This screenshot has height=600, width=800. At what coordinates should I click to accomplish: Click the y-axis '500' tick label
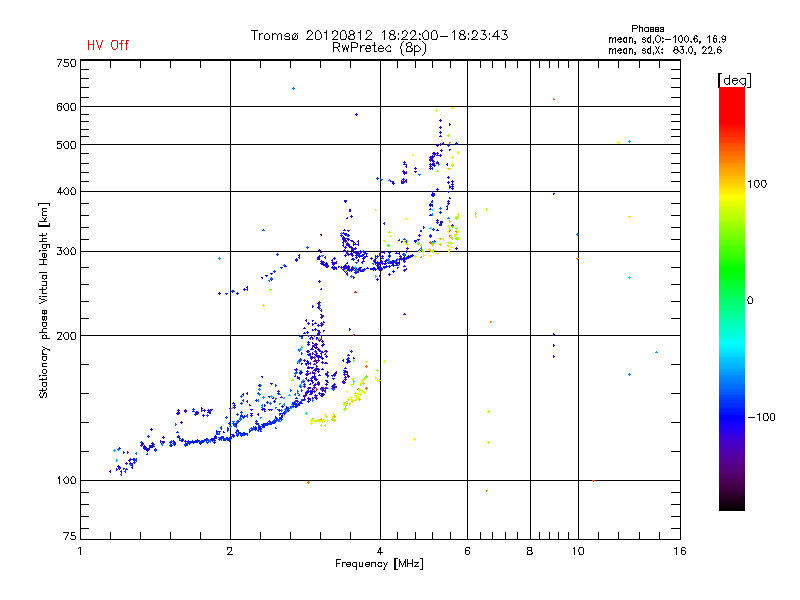(66, 145)
